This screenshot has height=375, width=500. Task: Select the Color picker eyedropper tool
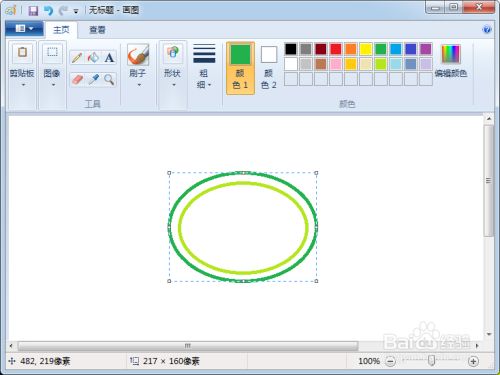coord(94,80)
